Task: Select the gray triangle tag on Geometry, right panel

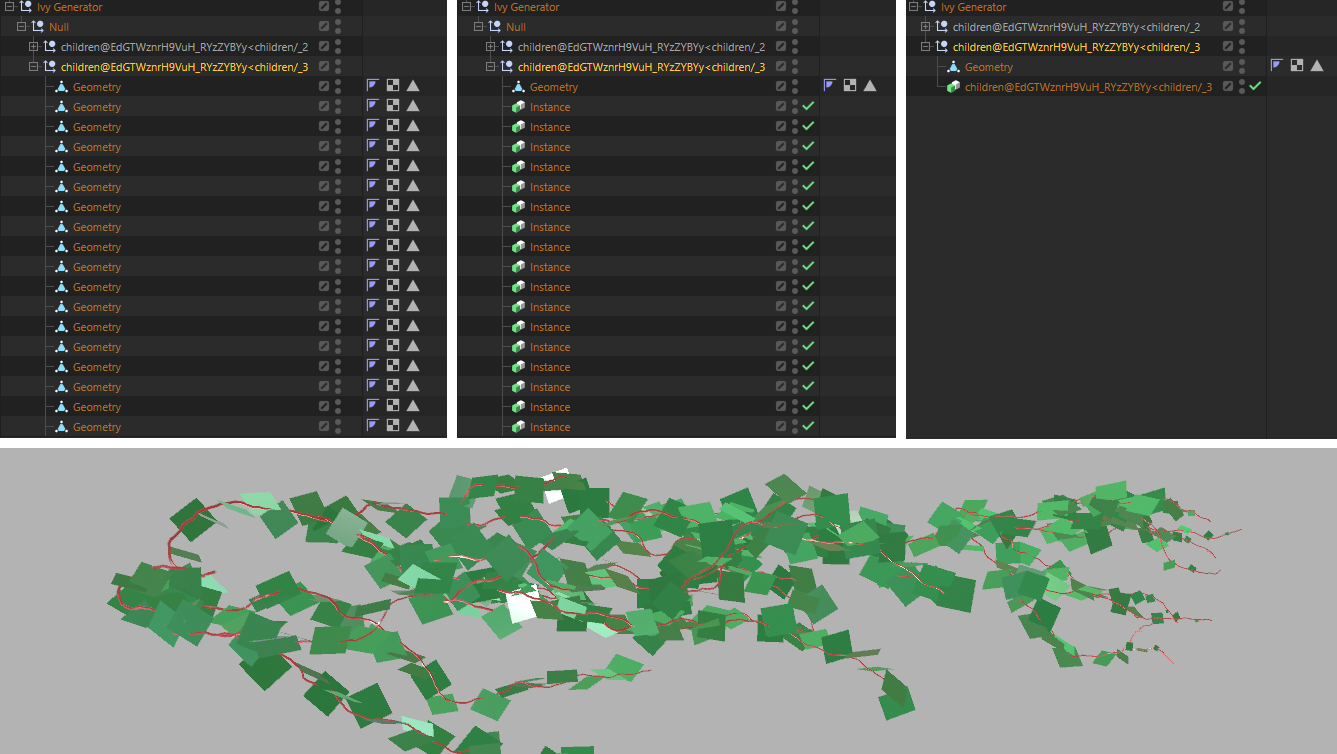Action: point(1317,66)
